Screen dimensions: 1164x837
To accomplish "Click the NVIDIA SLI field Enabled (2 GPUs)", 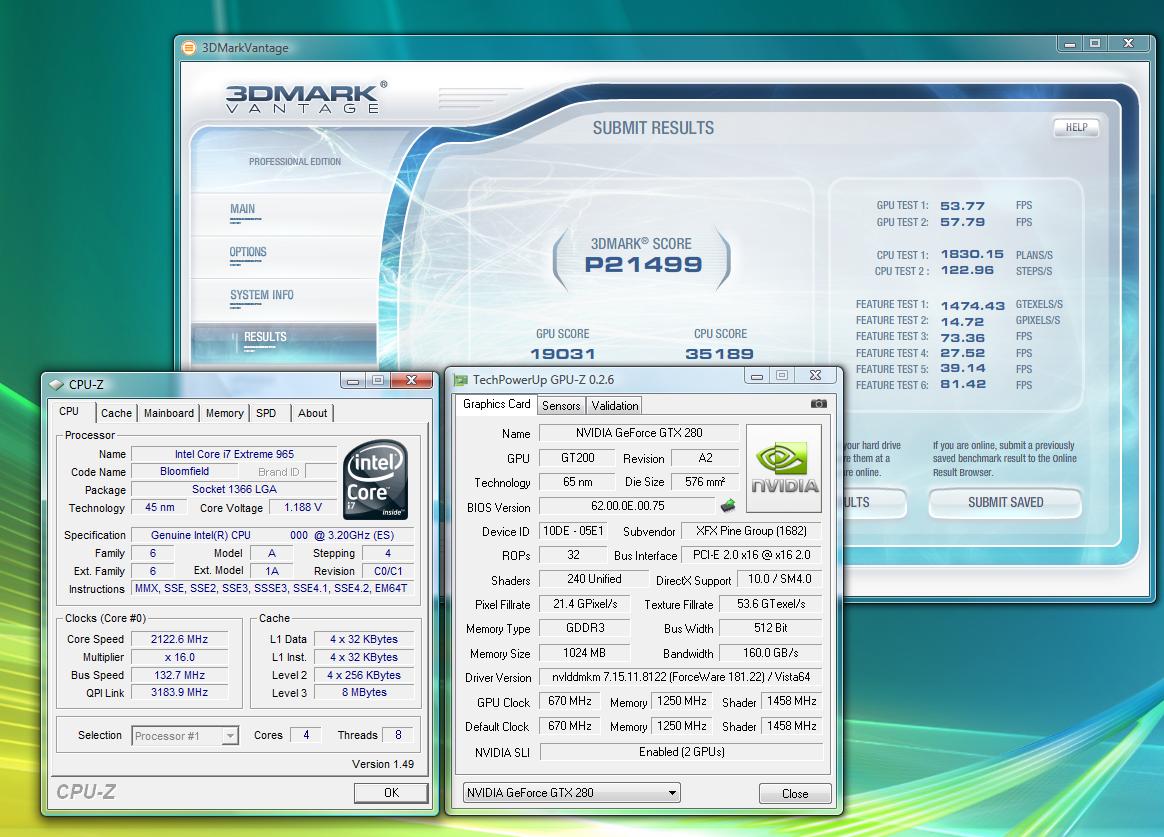I will (681, 752).
